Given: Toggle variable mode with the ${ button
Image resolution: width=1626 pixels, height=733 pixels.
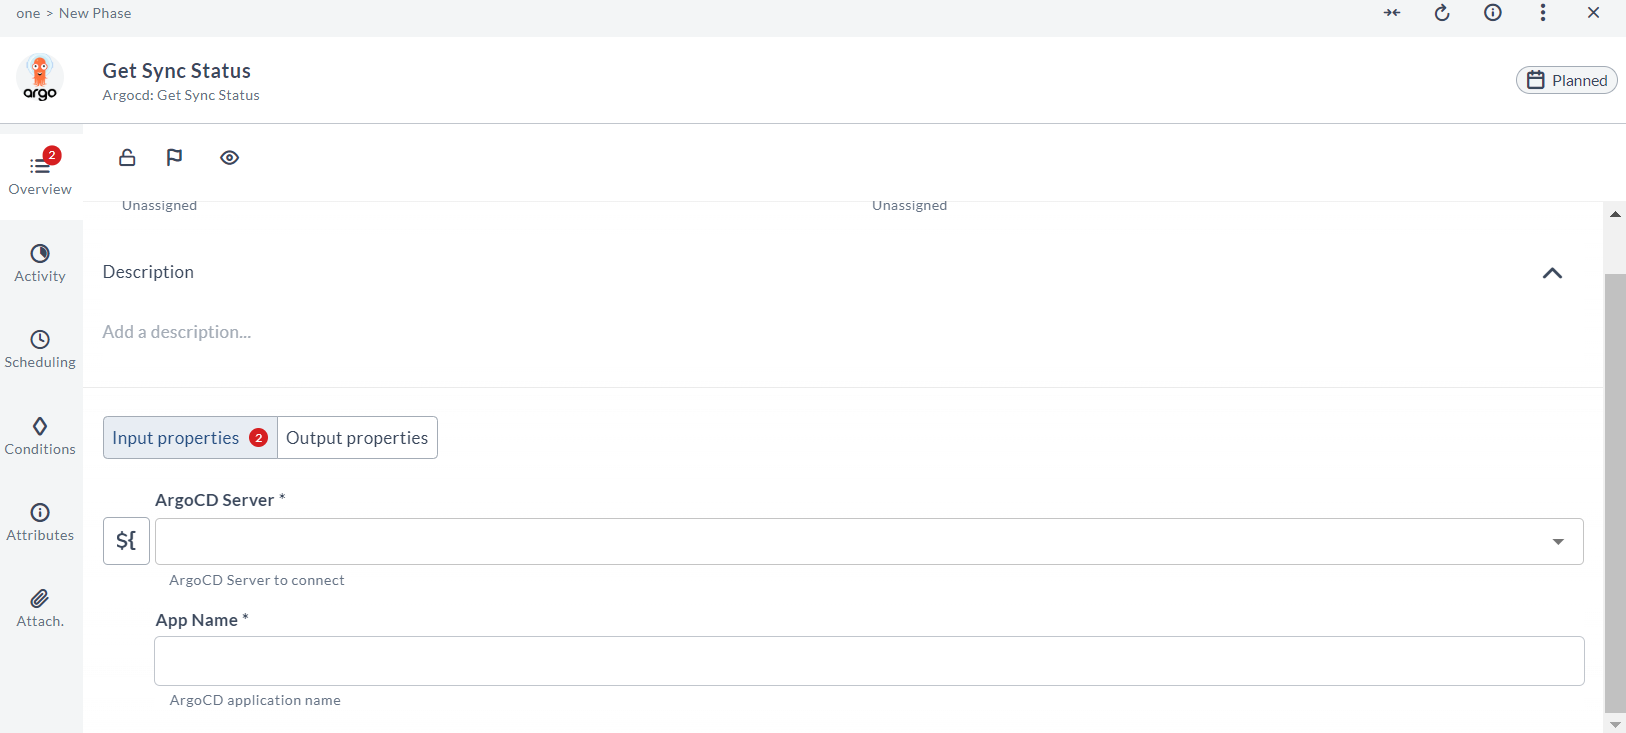Looking at the screenshot, I should coord(126,541).
